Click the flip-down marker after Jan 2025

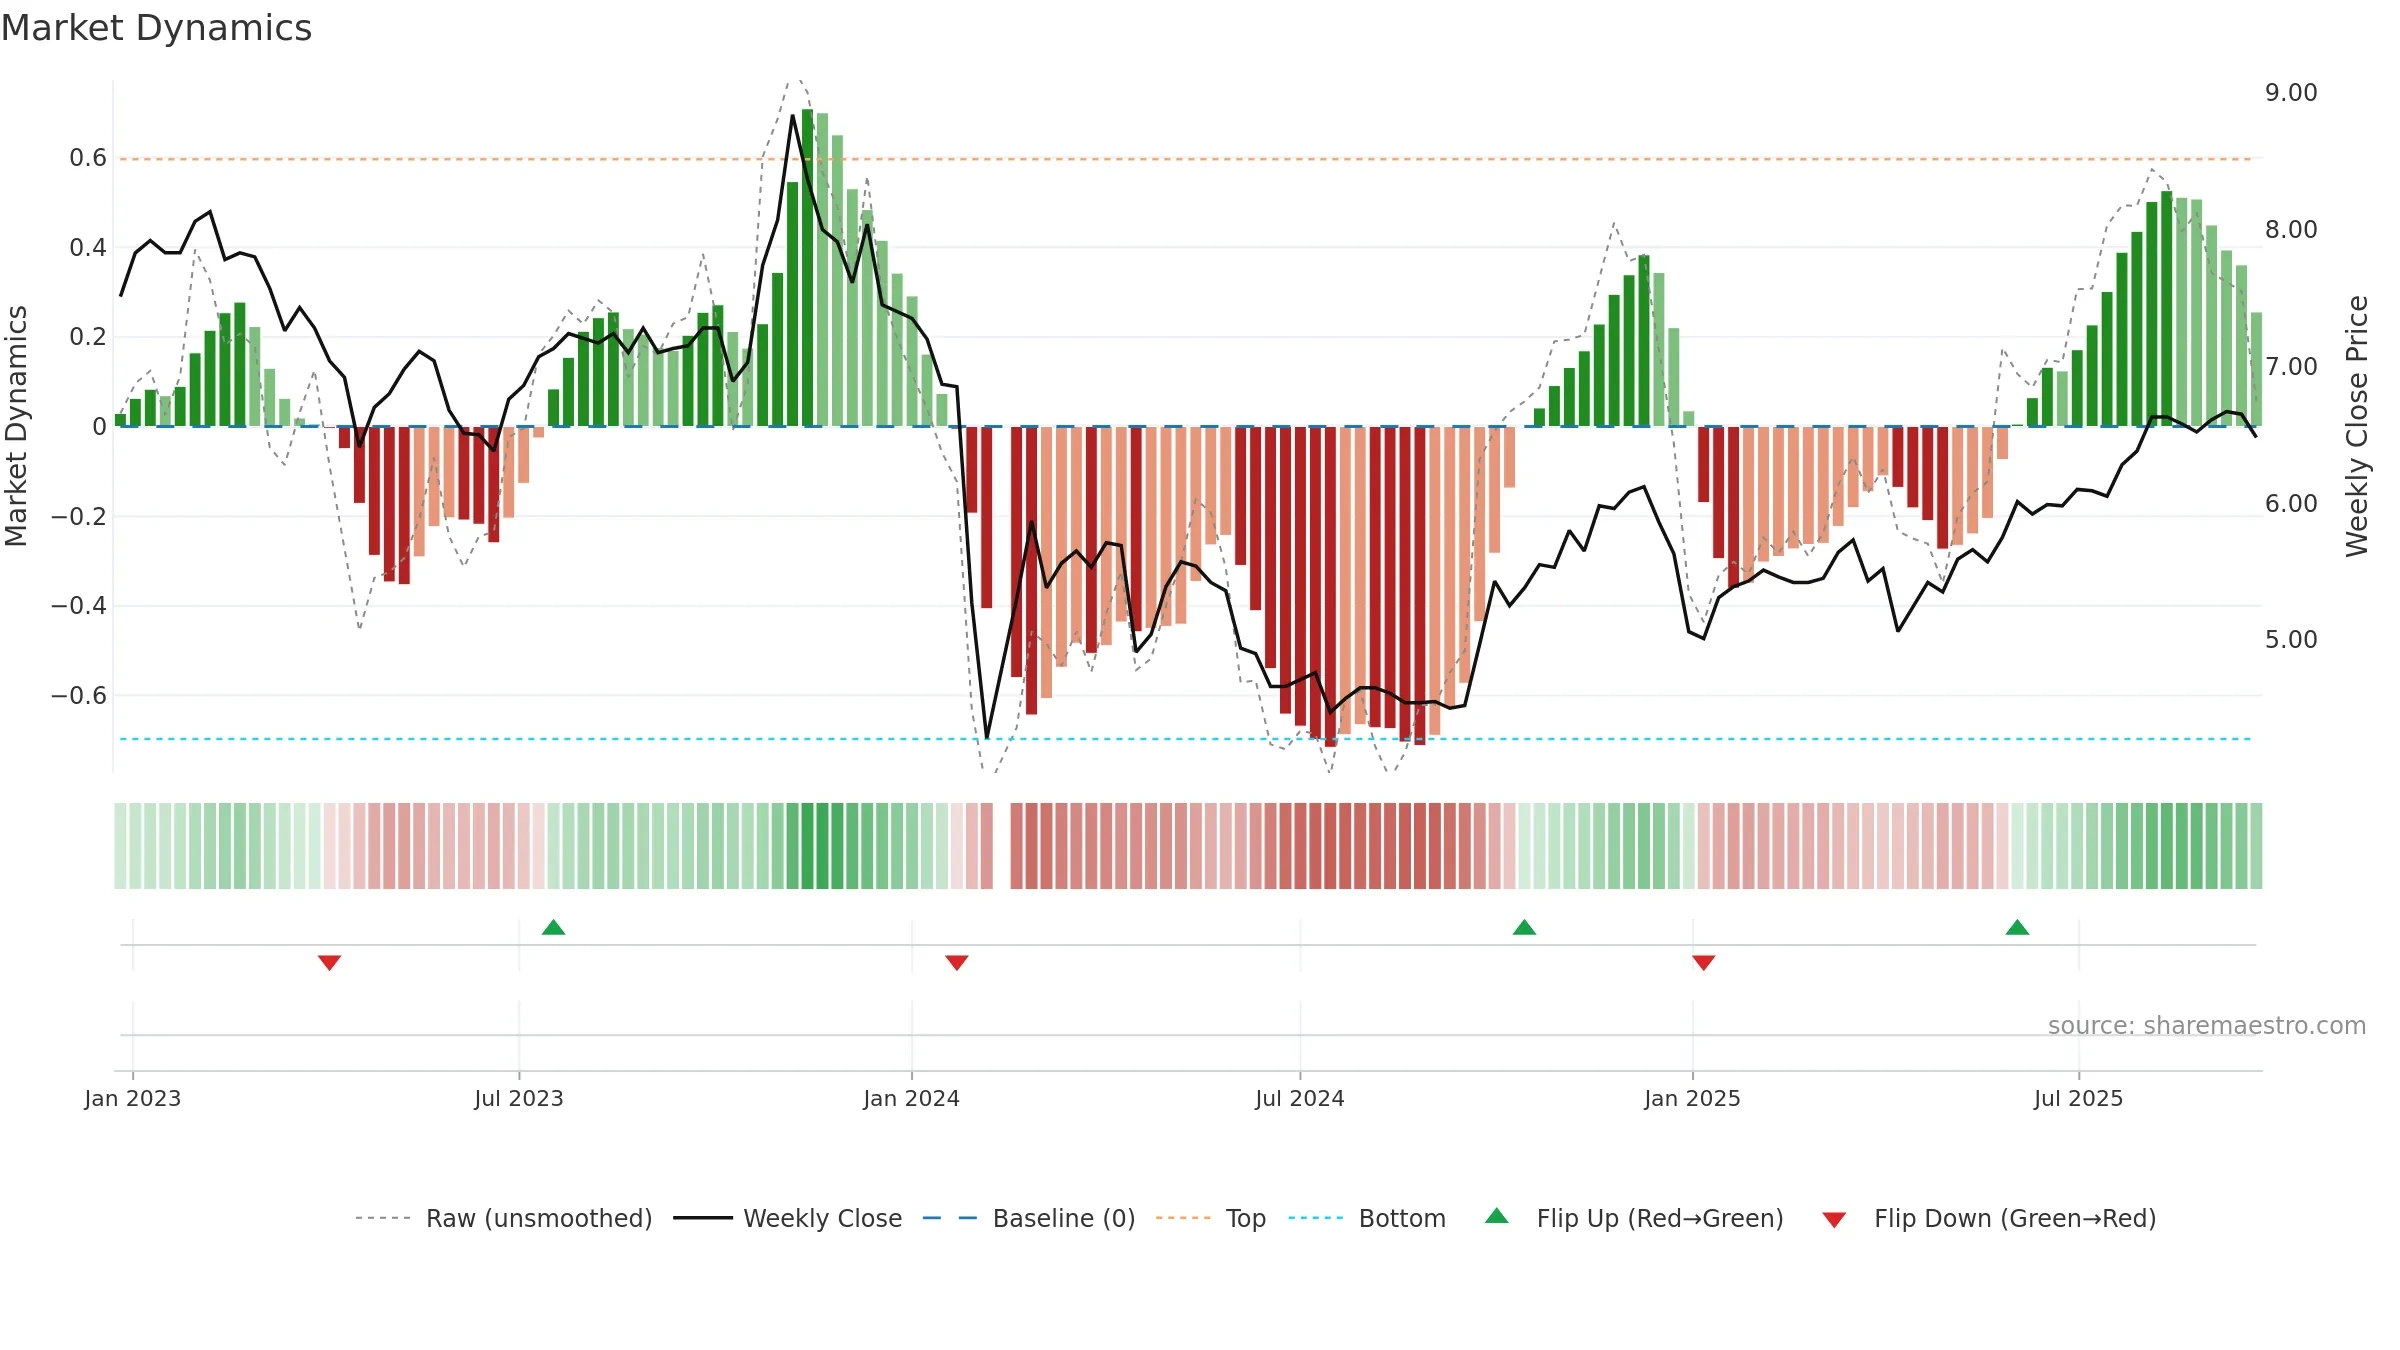[x=1704, y=962]
